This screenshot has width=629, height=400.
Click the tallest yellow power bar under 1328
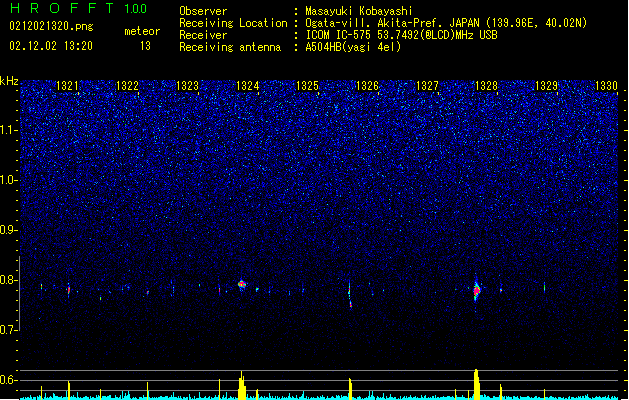pyautogui.click(x=477, y=384)
